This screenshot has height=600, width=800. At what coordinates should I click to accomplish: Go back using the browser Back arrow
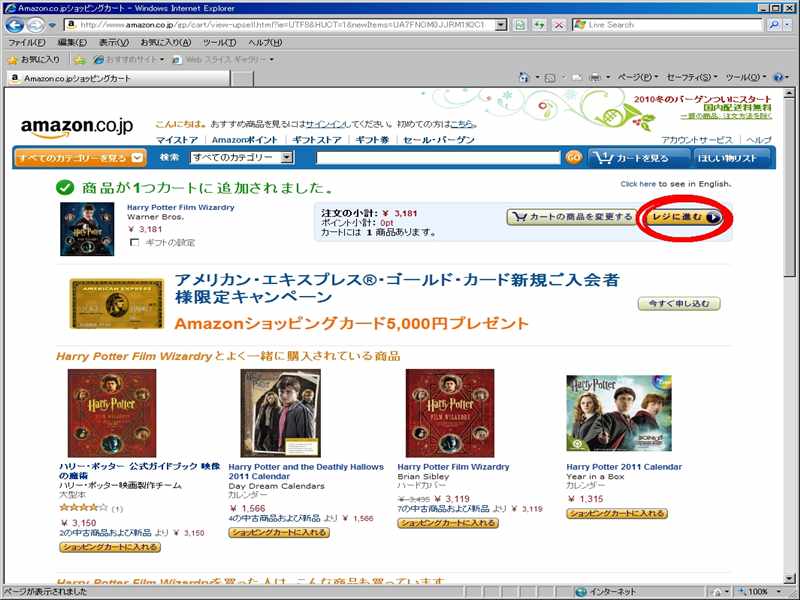click(15, 25)
